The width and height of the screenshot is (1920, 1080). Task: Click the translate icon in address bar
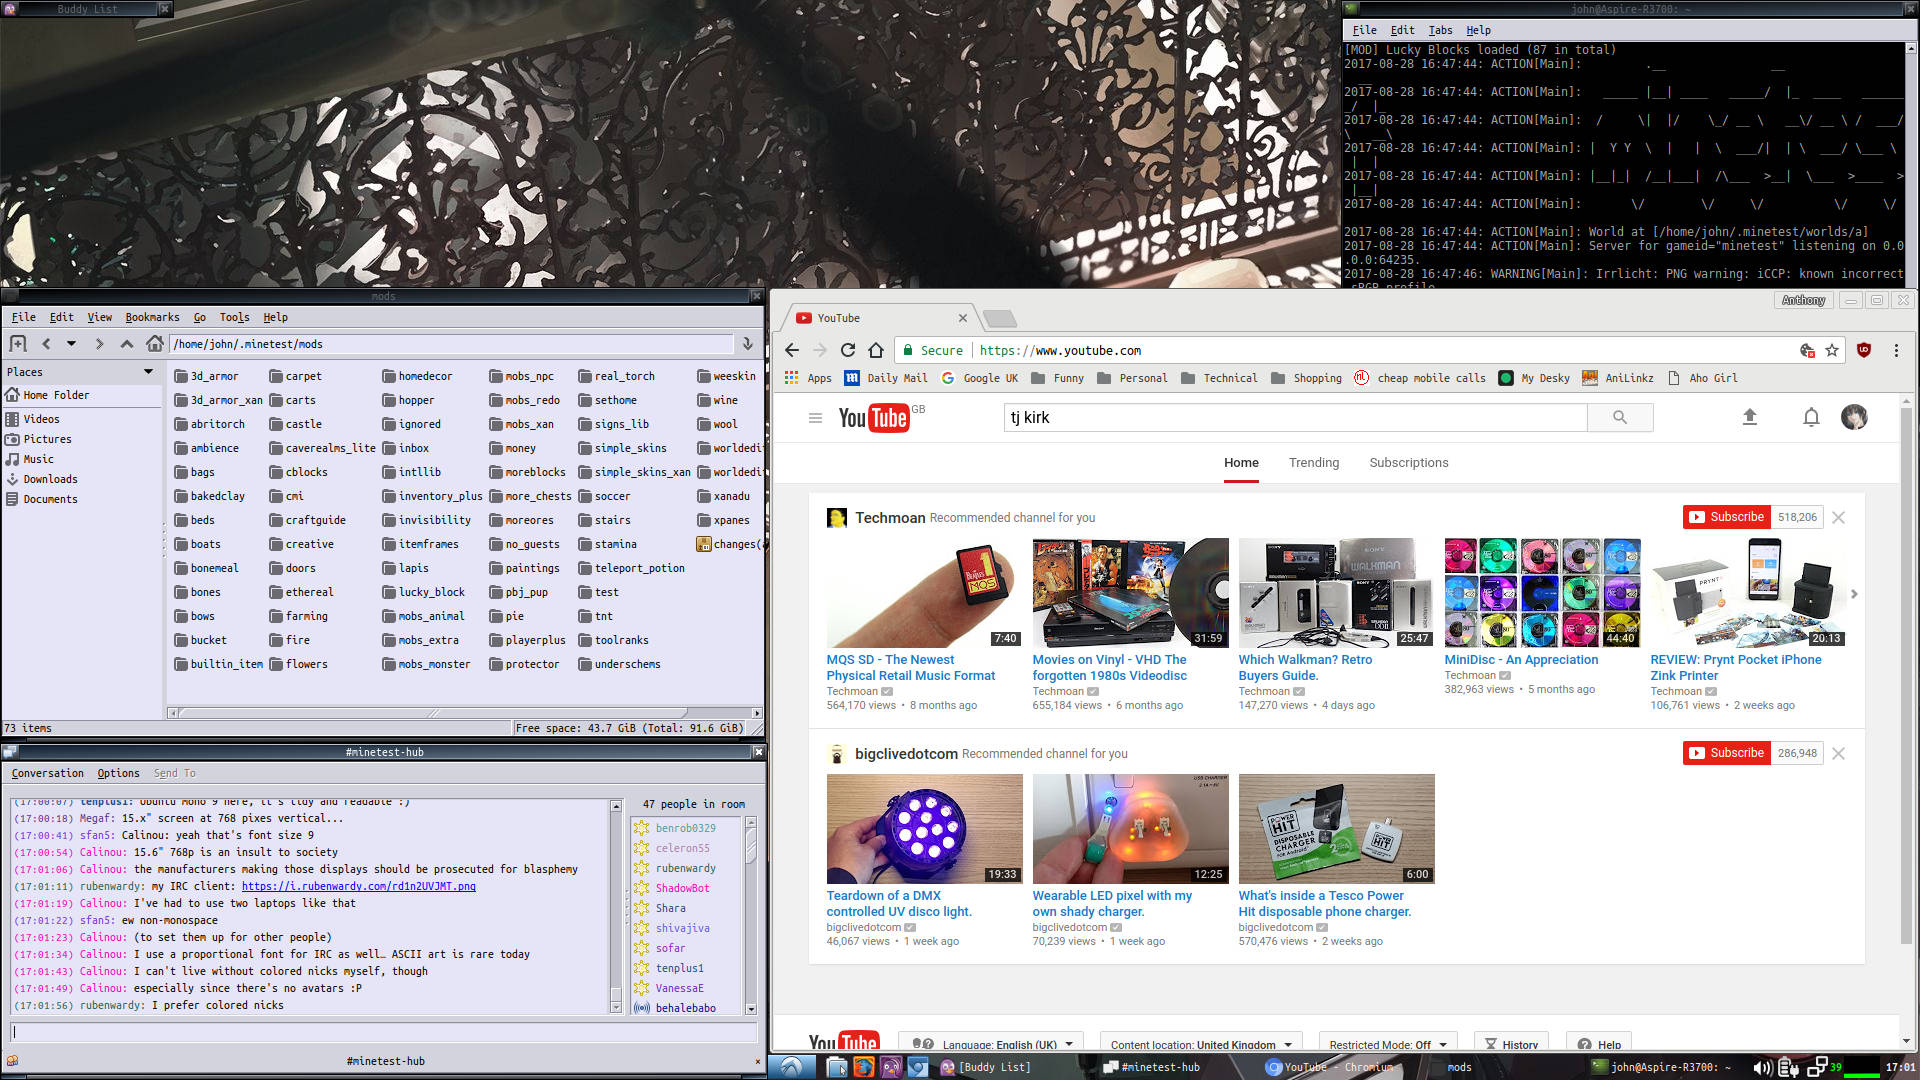click(1807, 350)
